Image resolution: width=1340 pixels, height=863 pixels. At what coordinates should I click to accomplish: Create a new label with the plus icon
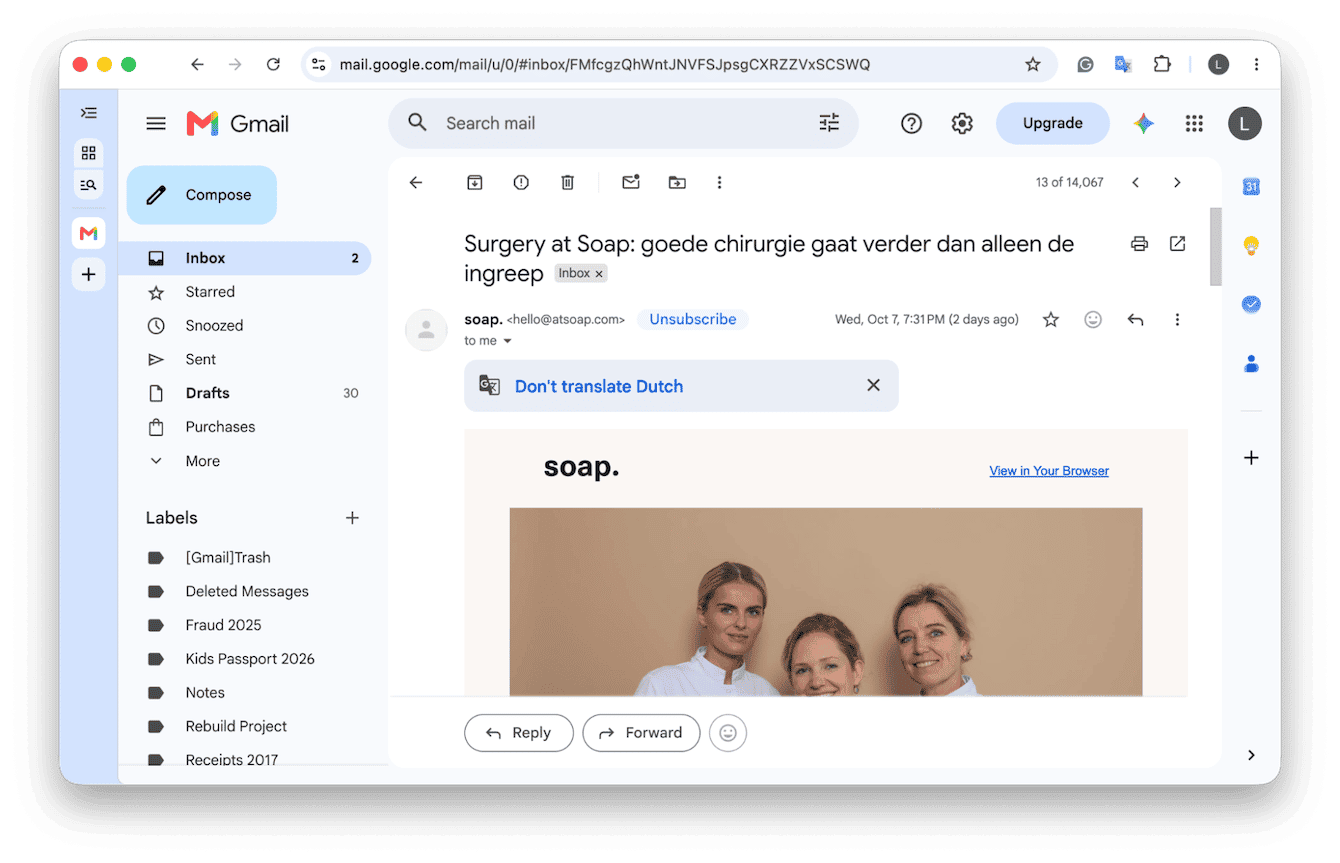pos(352,518)
